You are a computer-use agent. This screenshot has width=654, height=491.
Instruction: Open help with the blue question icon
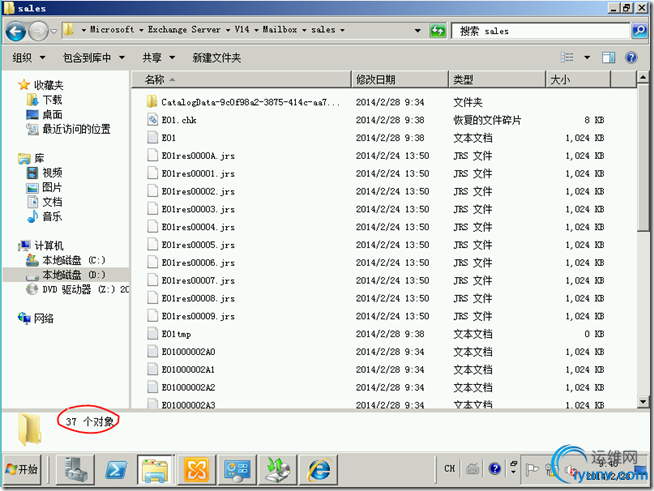[x=631, y=57]
